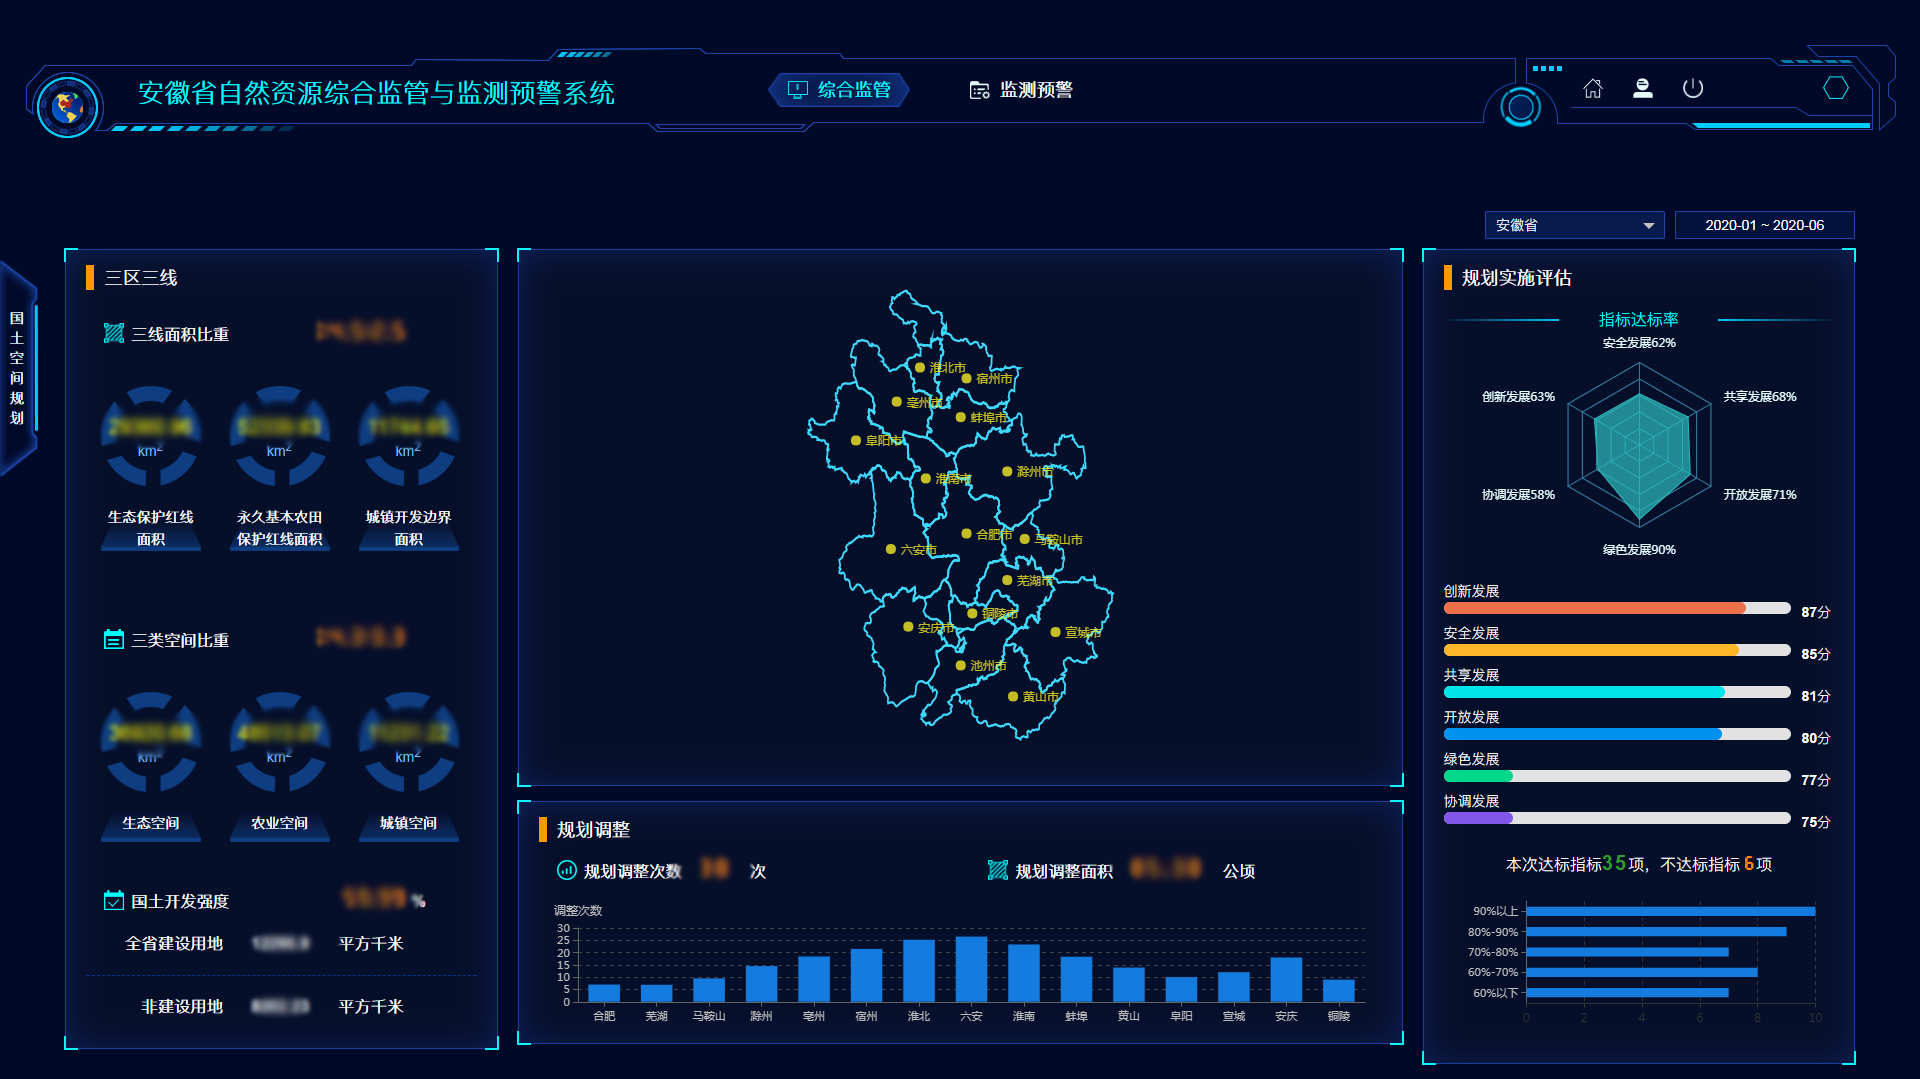Click the home icon in the top bar
Screen dimensions: 1920x1079
click(1592, 89)
